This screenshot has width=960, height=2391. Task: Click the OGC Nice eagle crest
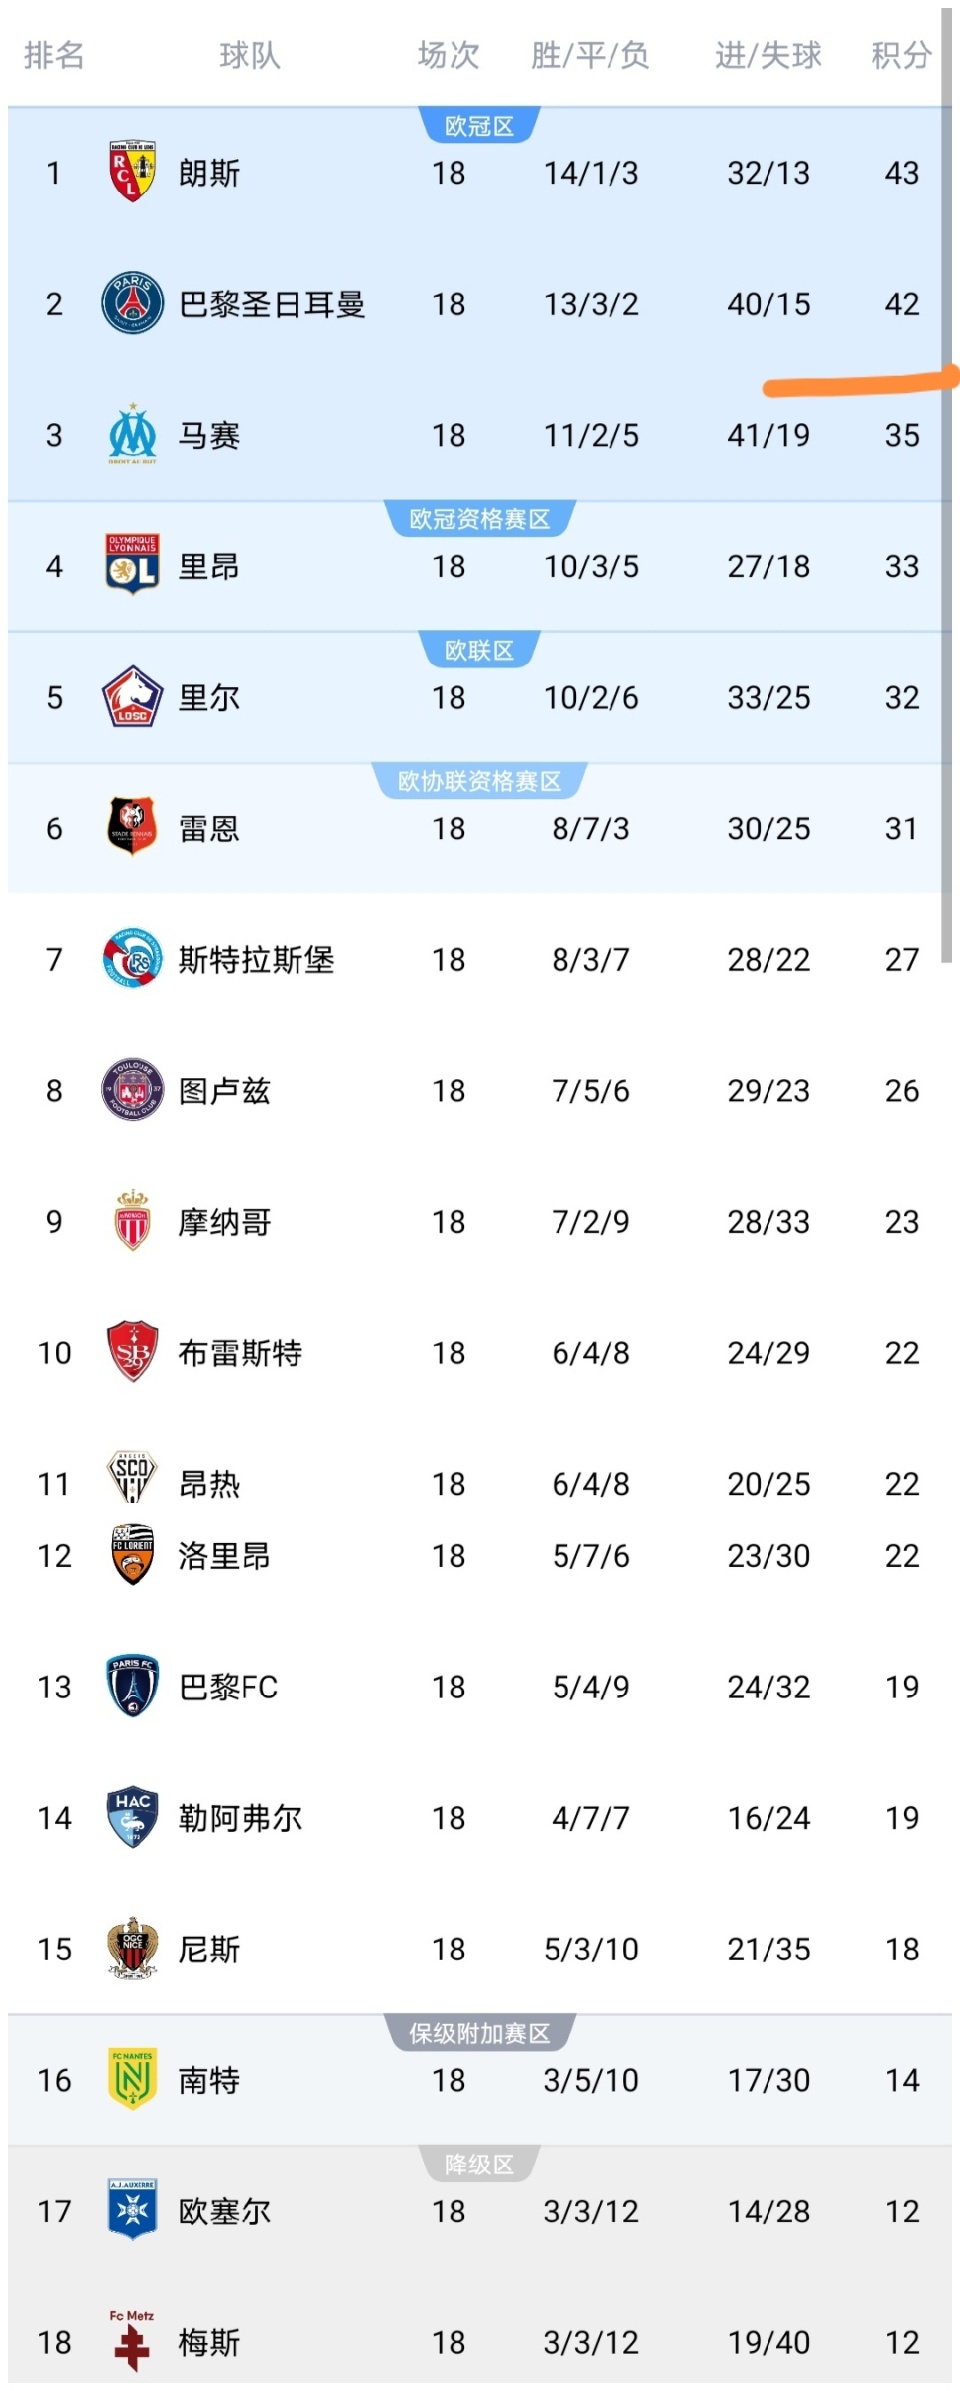132,1948
